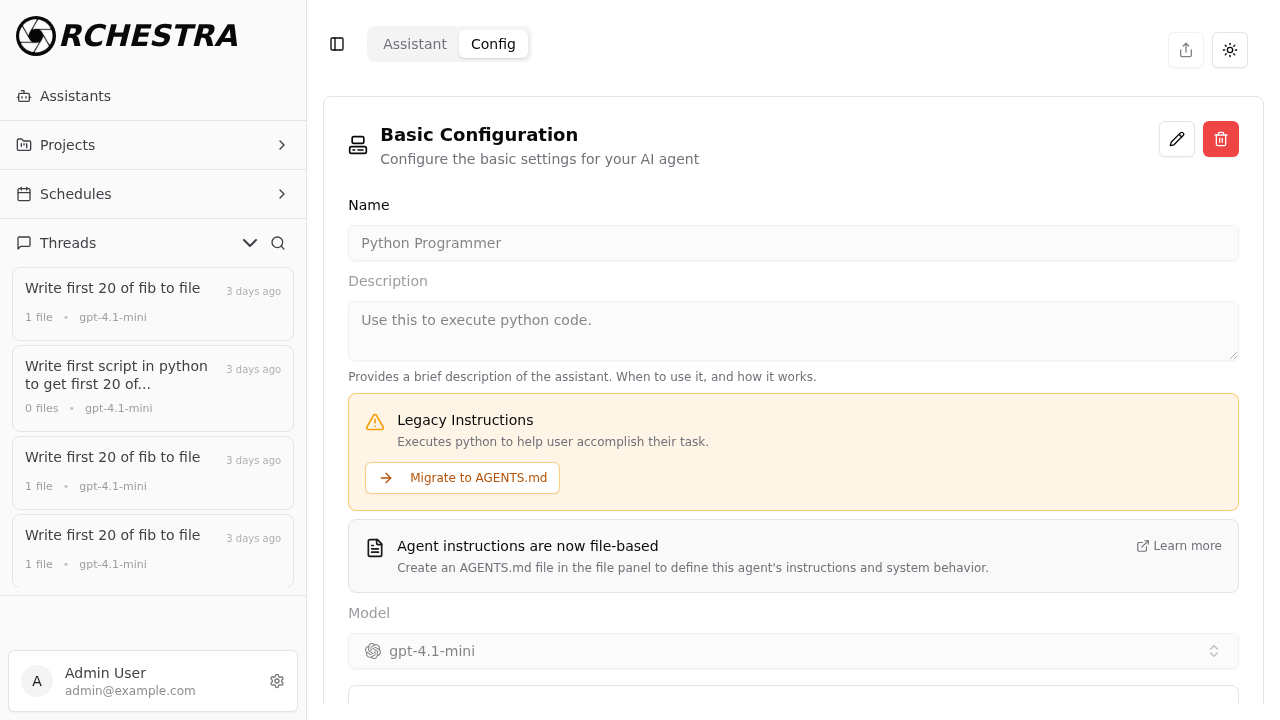Search threads with the magnifier icon
The height and width of the screenshot is (720, 1280).
click(278, 243)
